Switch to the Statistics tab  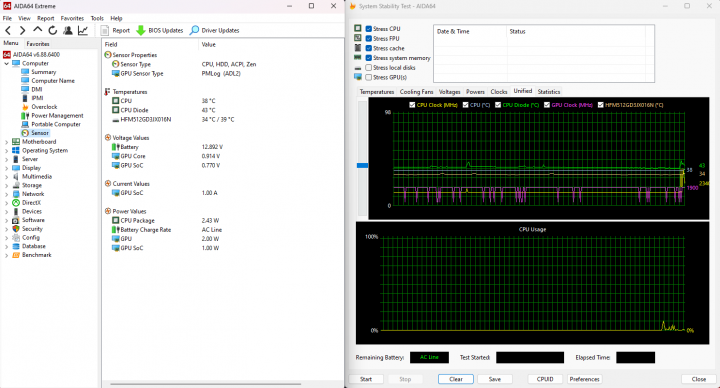tap(549, 92)
